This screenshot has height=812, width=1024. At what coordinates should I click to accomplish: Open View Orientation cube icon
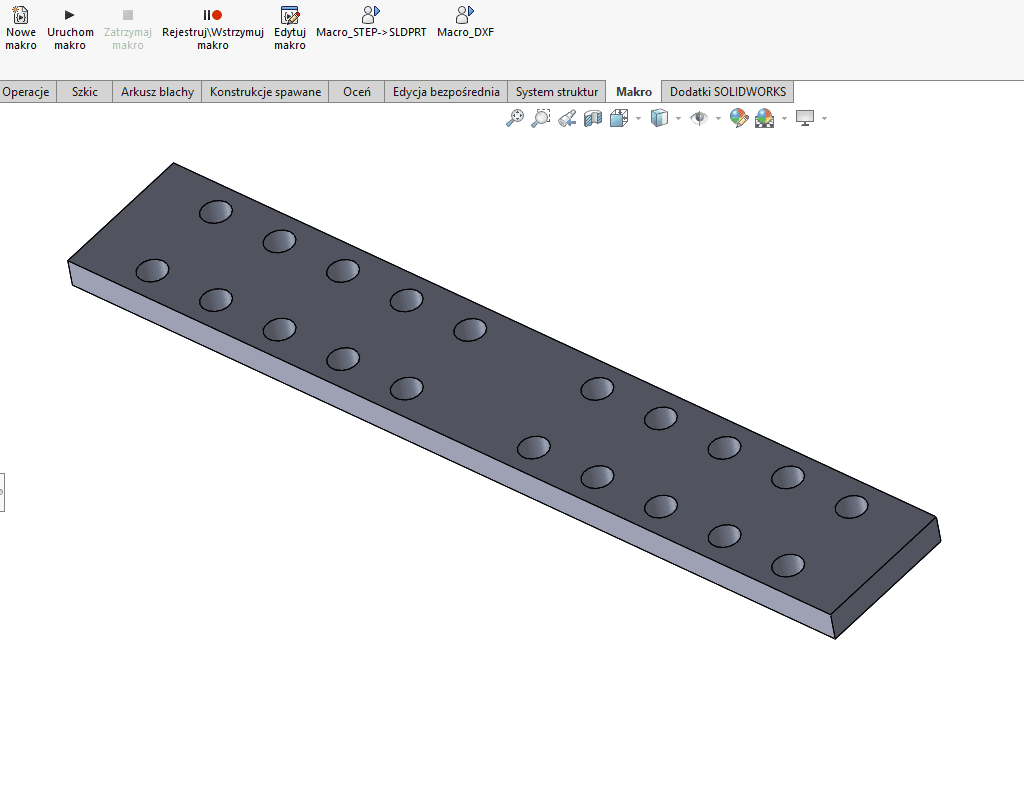619,118
